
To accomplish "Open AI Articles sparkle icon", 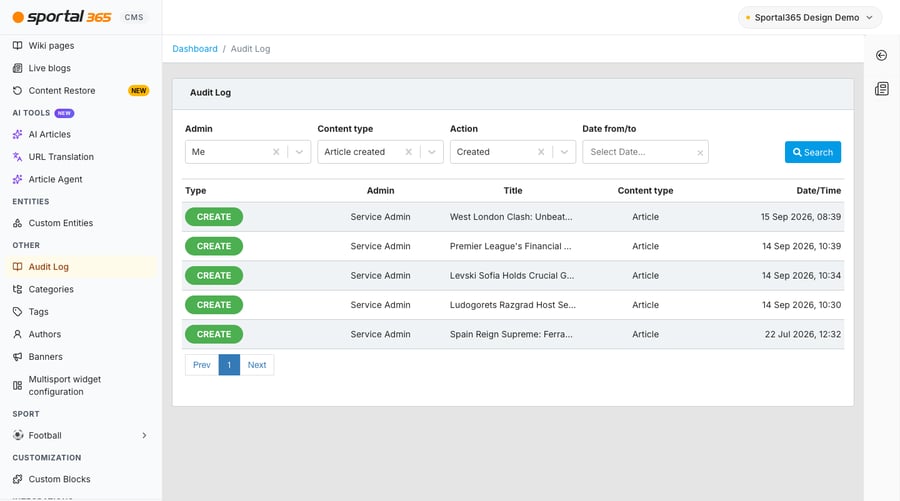I will coord(18,134).
